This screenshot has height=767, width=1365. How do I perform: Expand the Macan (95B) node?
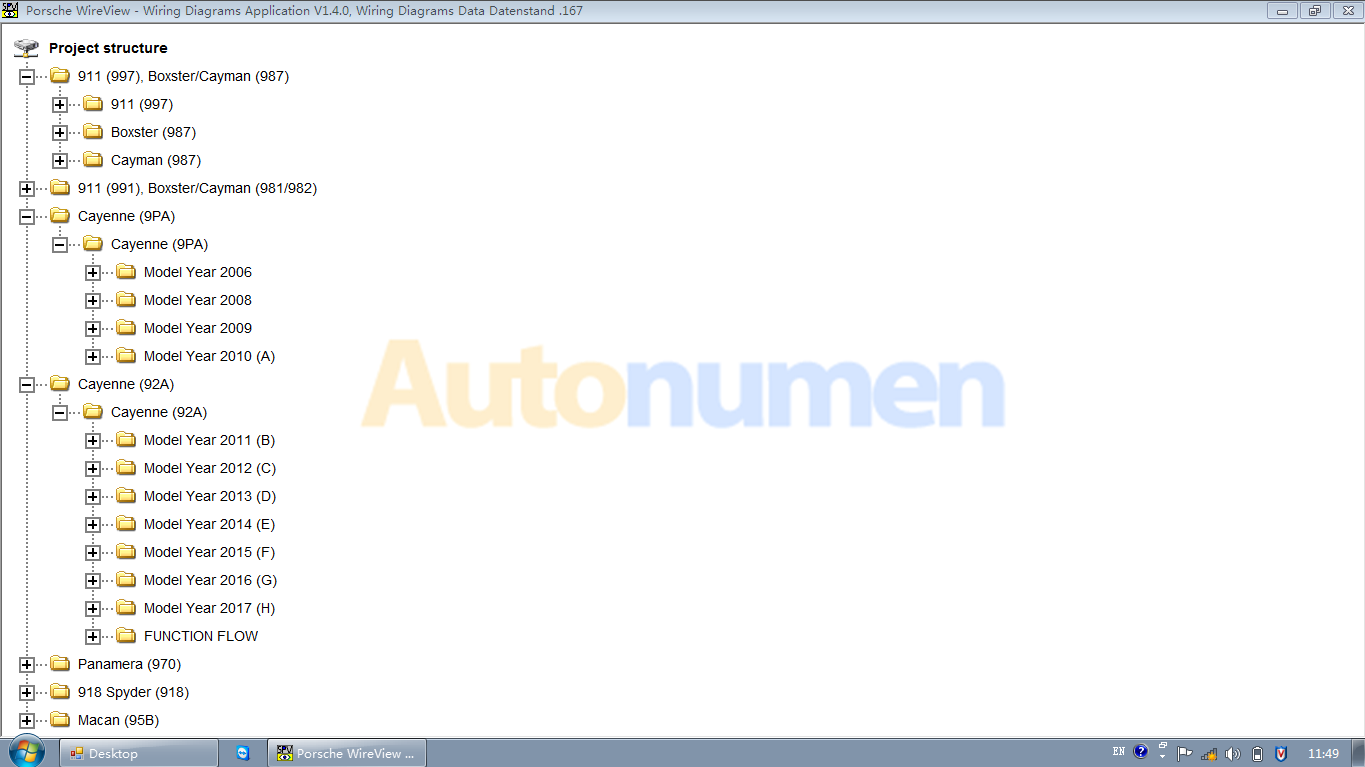(27, 720)
